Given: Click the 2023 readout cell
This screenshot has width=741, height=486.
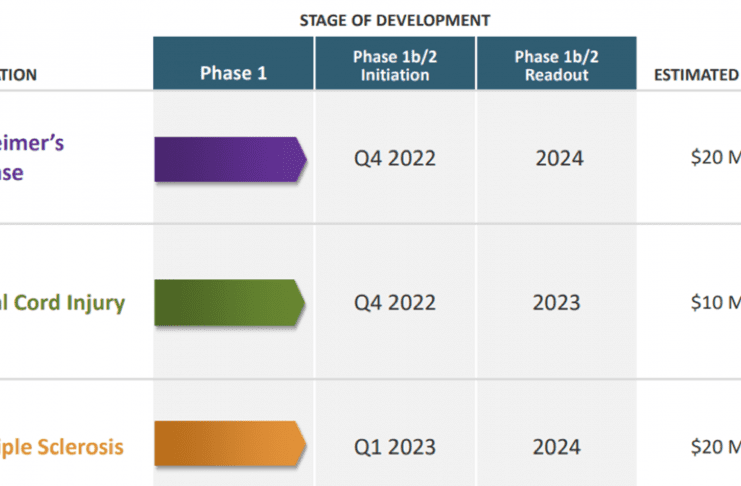Looking at the screenshot, I should point(558,303).
